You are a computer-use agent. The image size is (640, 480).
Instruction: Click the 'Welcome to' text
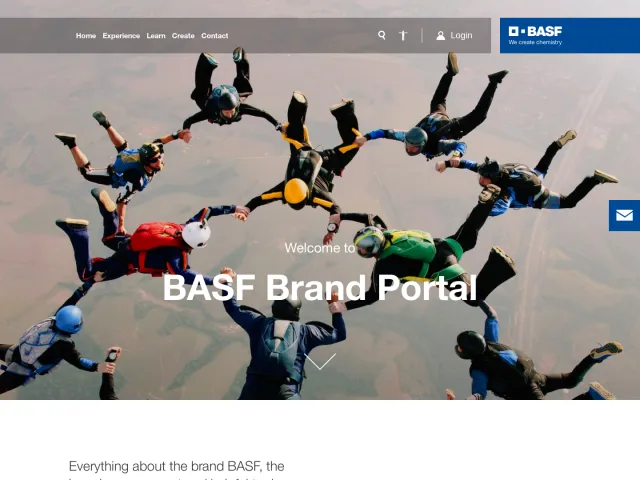[x=320, y=248]
